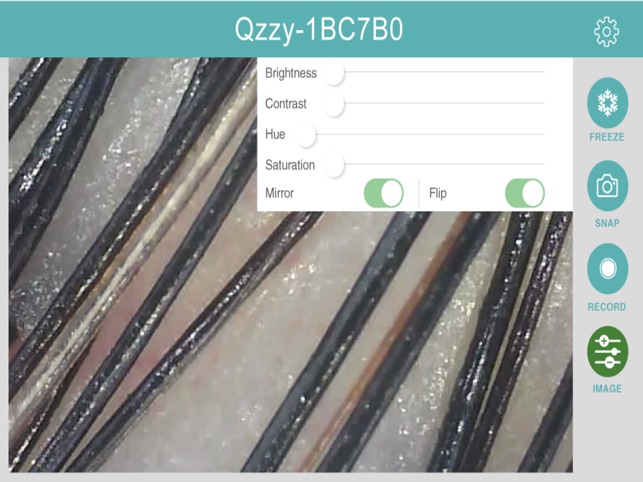The height and width of the screenshot is (482, 643).
Task: Click the Saturation slider knob
Action: pos(333,164)
